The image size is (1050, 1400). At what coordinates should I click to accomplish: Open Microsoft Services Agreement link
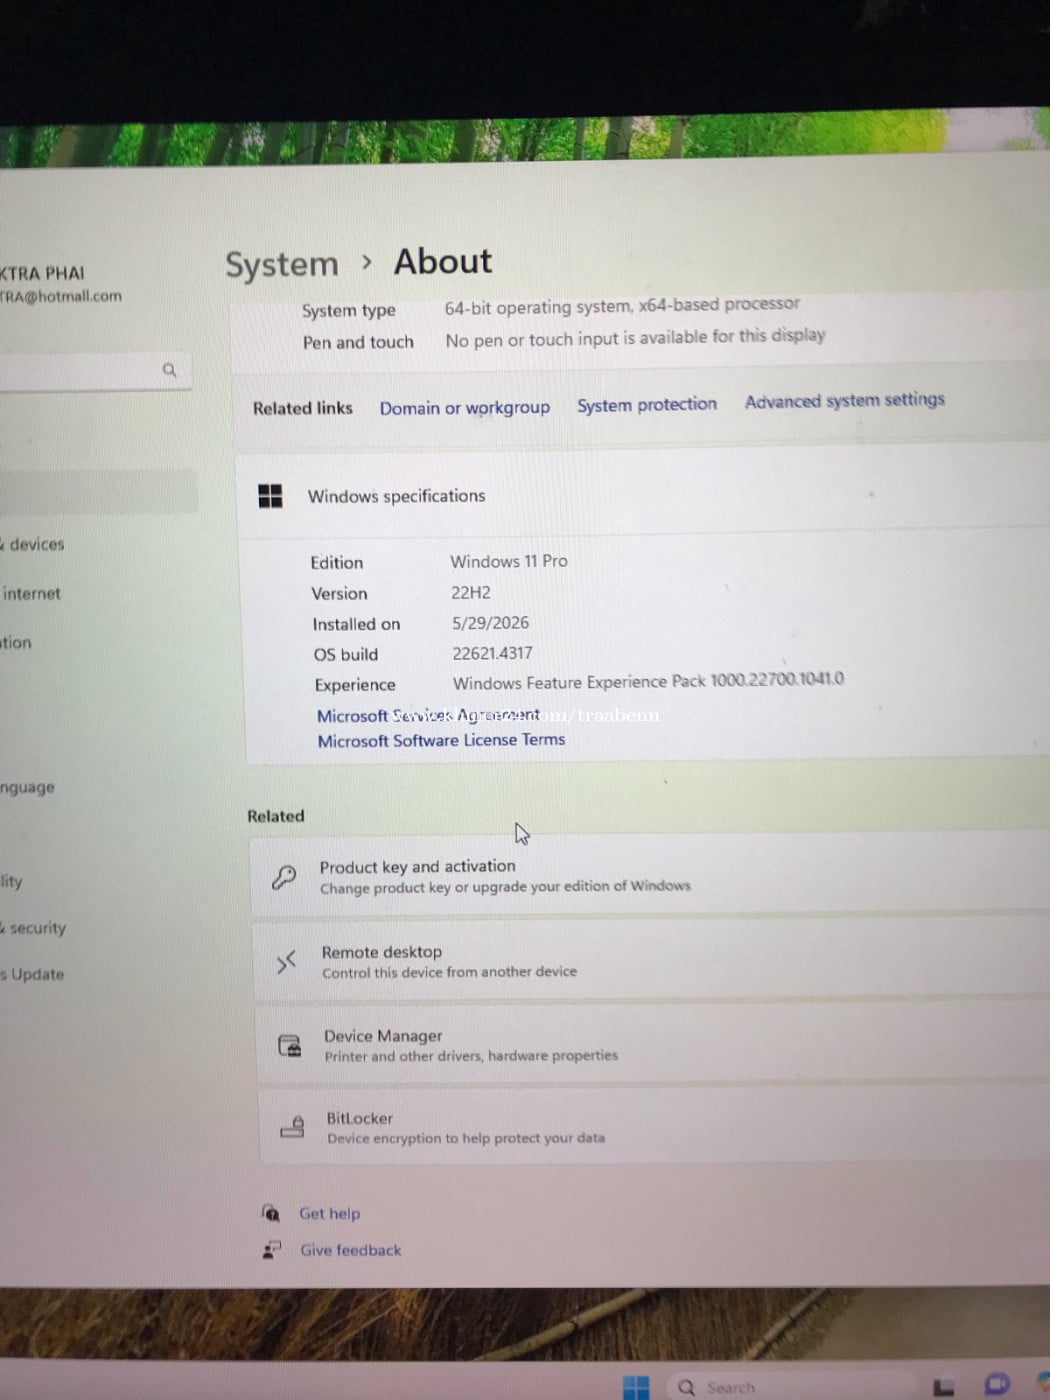point(428,716)
